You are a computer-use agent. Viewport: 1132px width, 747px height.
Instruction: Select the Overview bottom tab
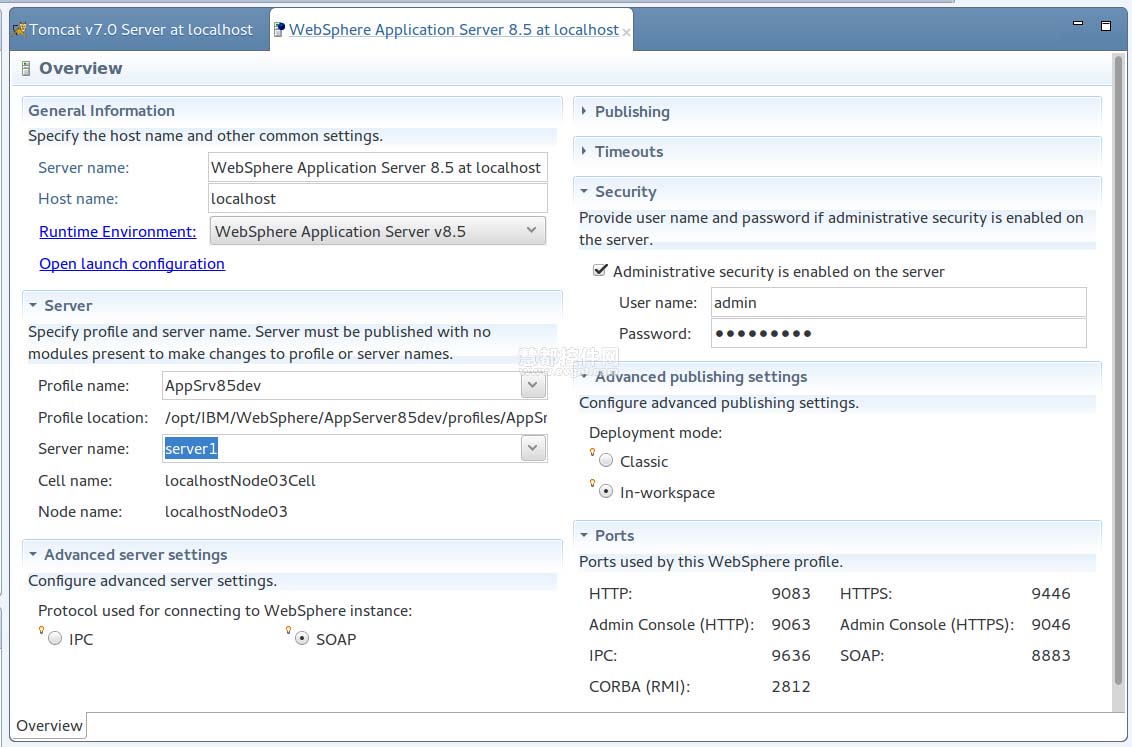[x=49, y=726]
